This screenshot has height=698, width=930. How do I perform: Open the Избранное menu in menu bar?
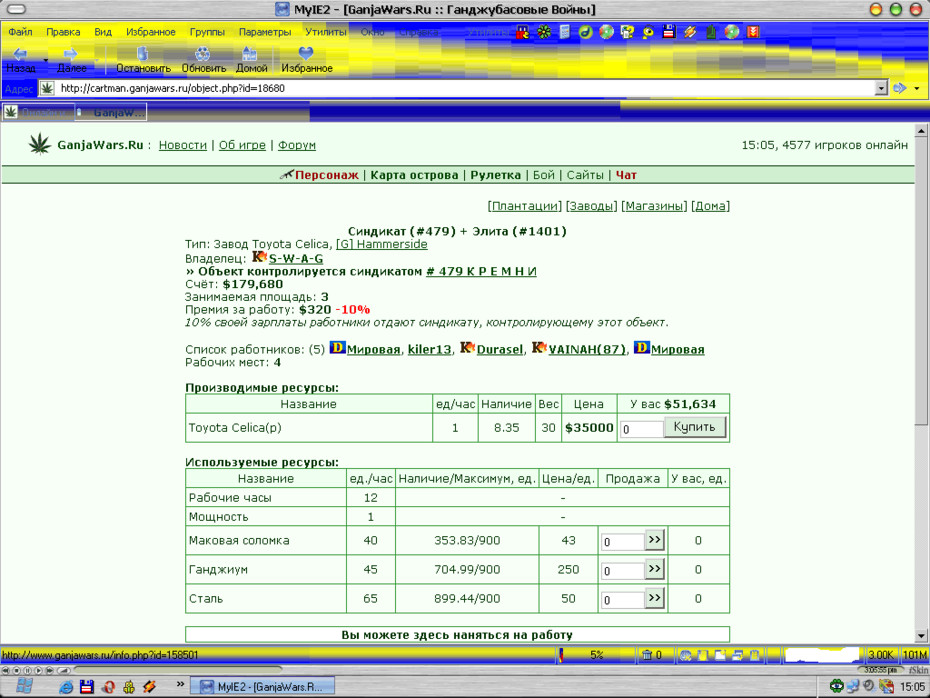click(x=151, y=32)
